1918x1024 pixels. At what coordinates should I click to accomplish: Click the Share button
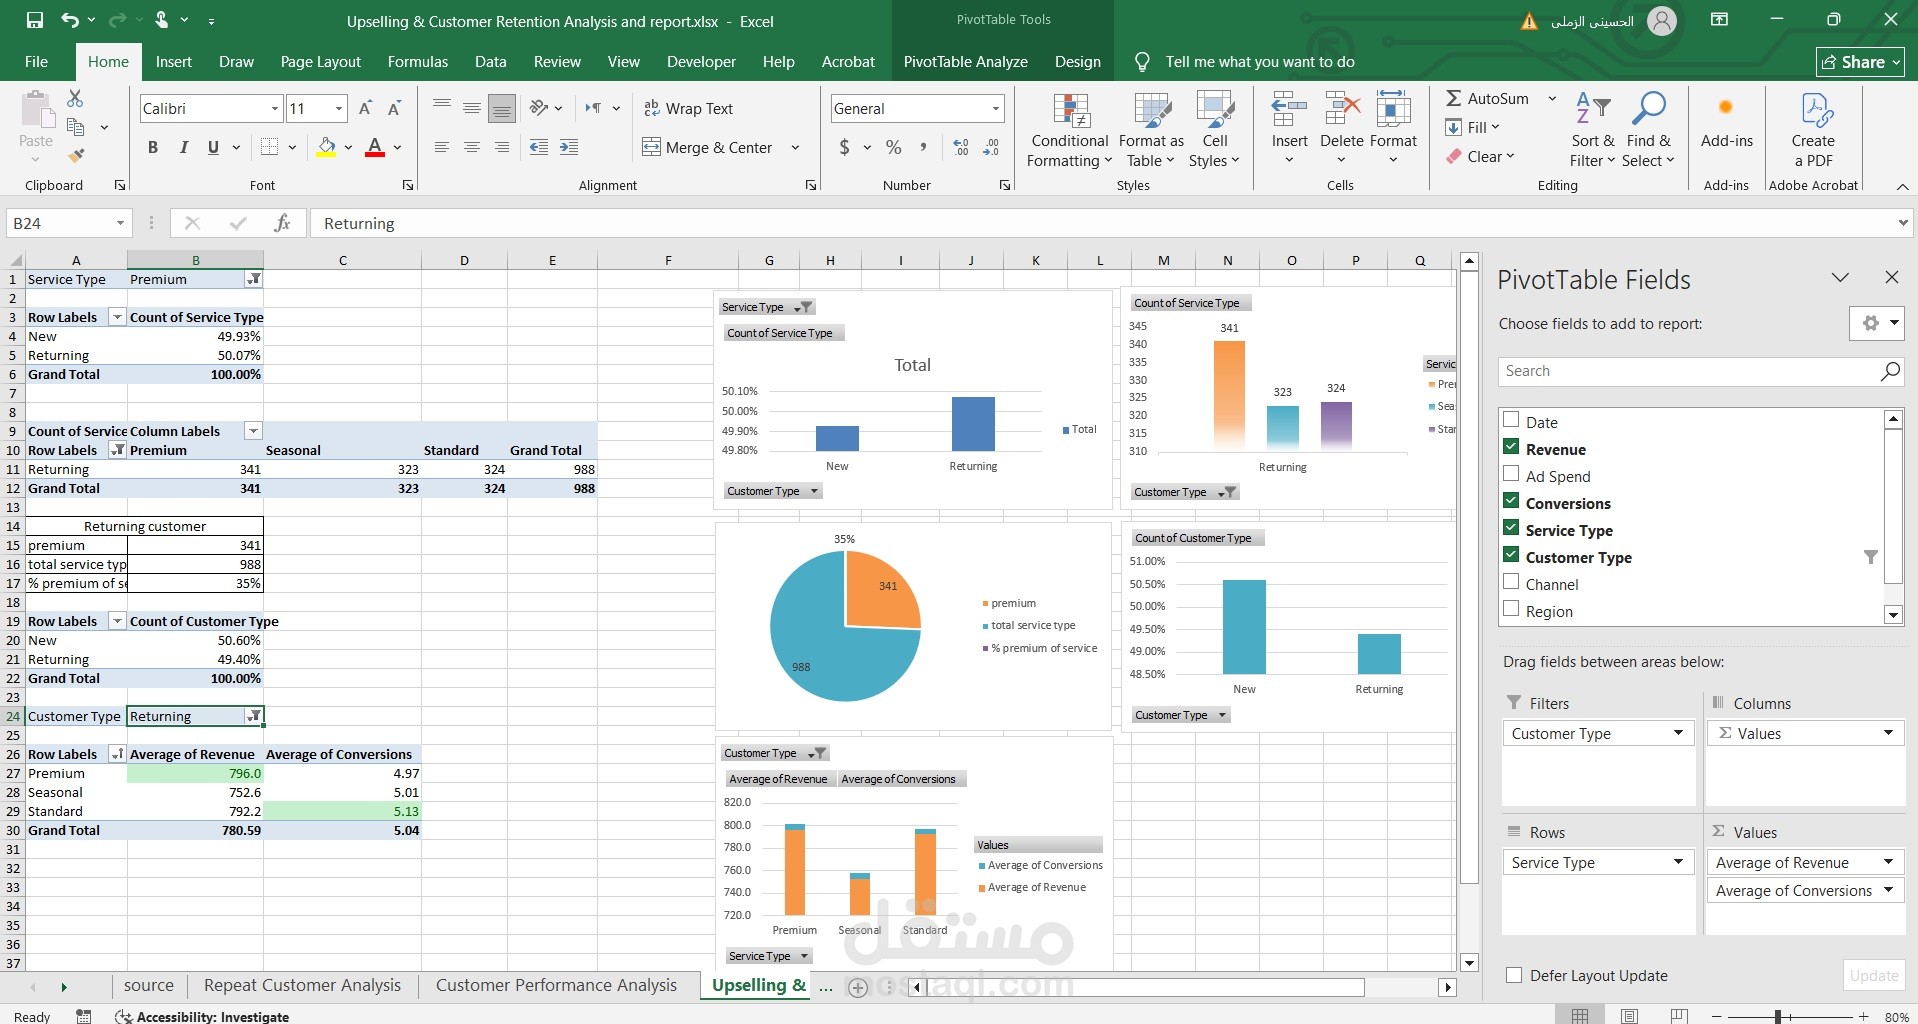click(x=1859, y=61)
